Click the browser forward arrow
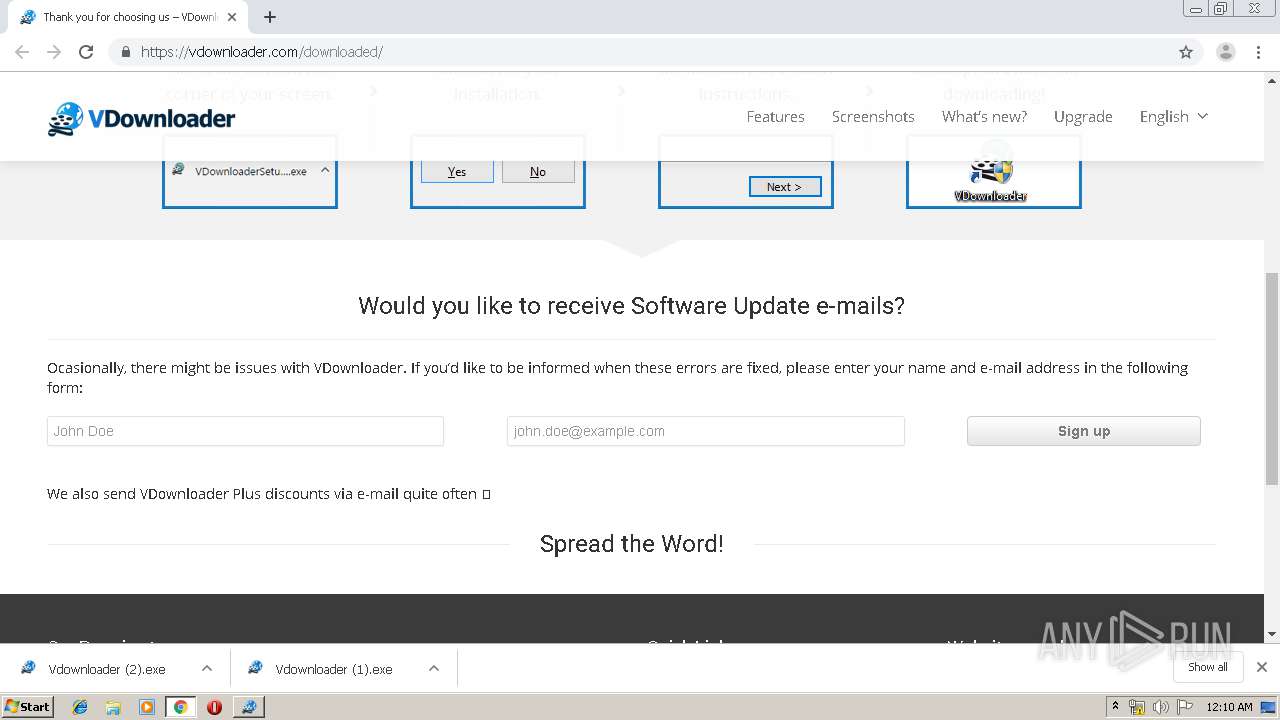 tap(54, 52)
